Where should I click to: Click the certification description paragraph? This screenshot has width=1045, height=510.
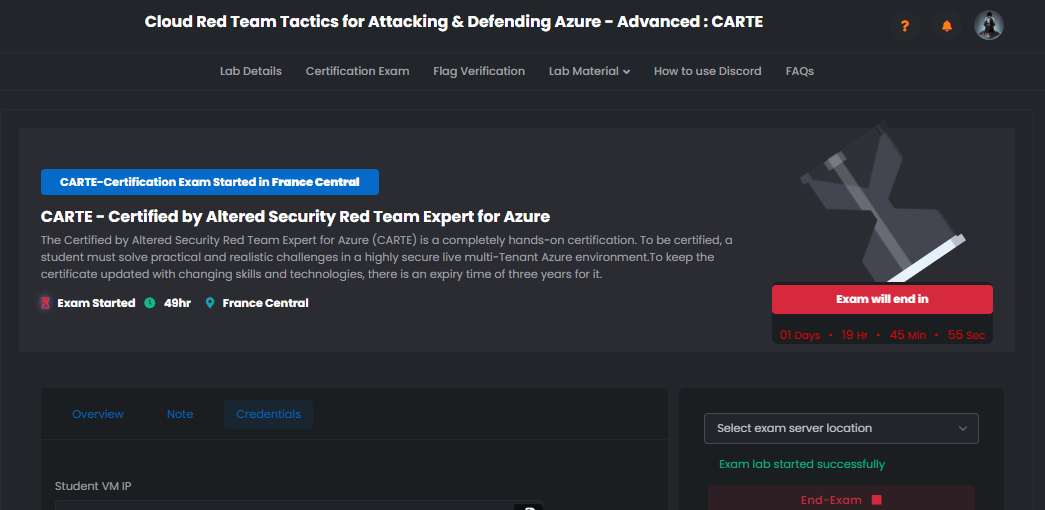coord(387,257)
